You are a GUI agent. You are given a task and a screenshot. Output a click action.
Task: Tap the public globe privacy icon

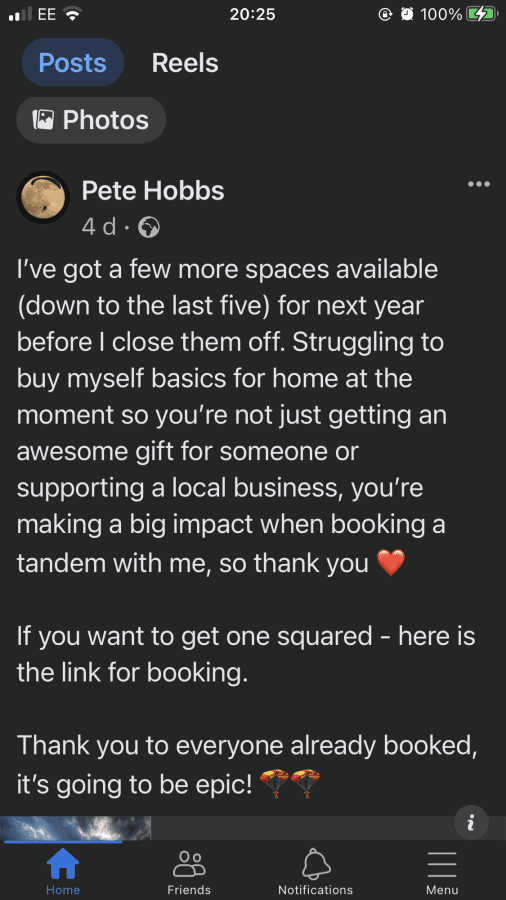(x=149, y=228)
